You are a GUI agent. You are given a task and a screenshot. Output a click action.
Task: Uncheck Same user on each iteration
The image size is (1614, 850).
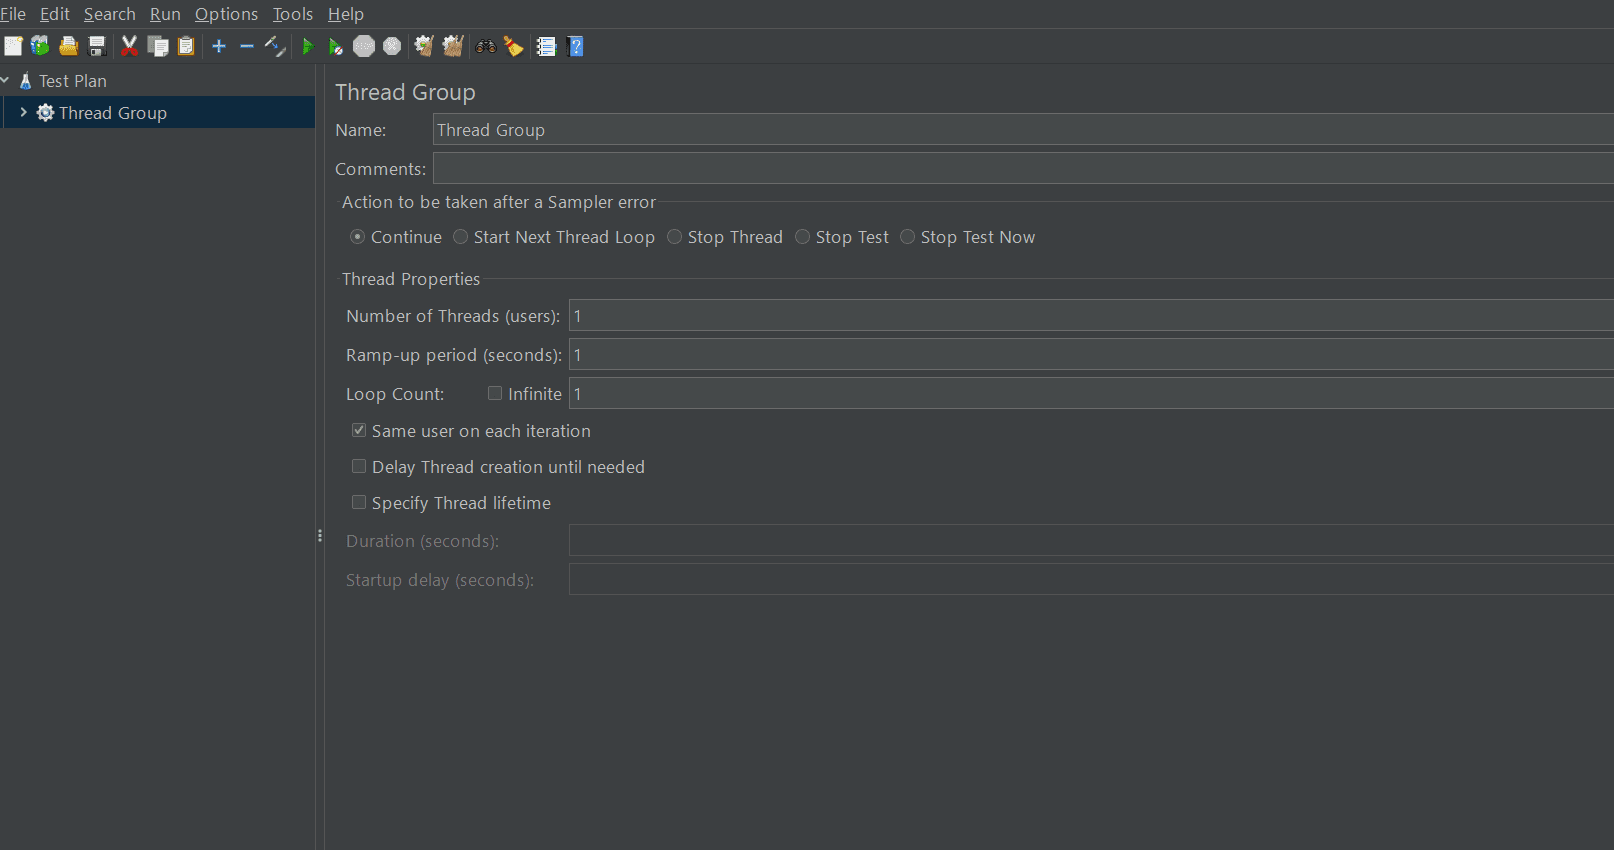point(359,430)
